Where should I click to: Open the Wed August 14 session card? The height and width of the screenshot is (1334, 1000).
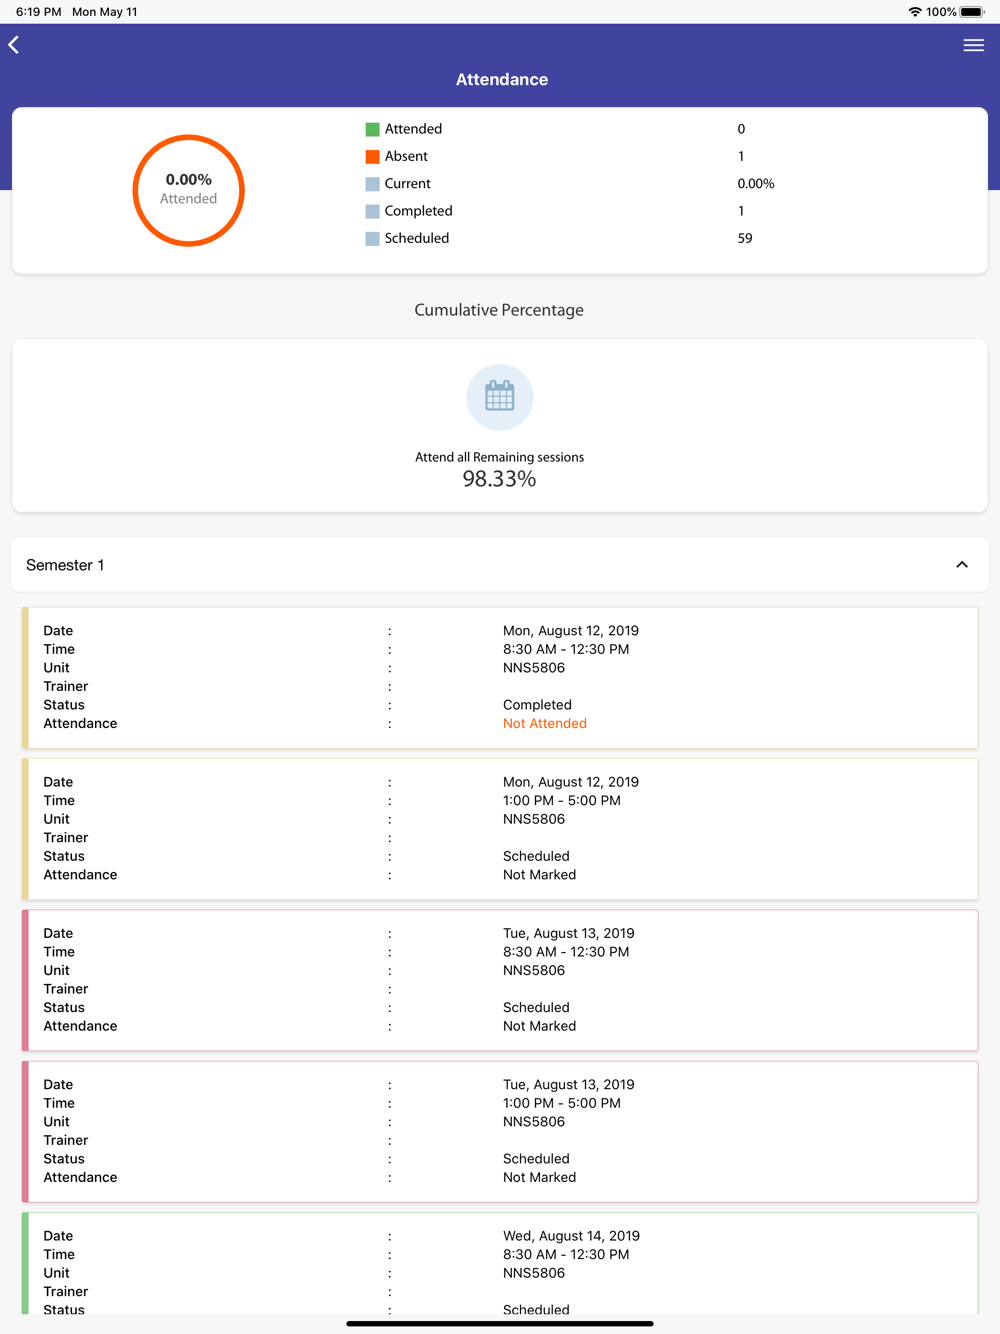(x=500, y=1264)
